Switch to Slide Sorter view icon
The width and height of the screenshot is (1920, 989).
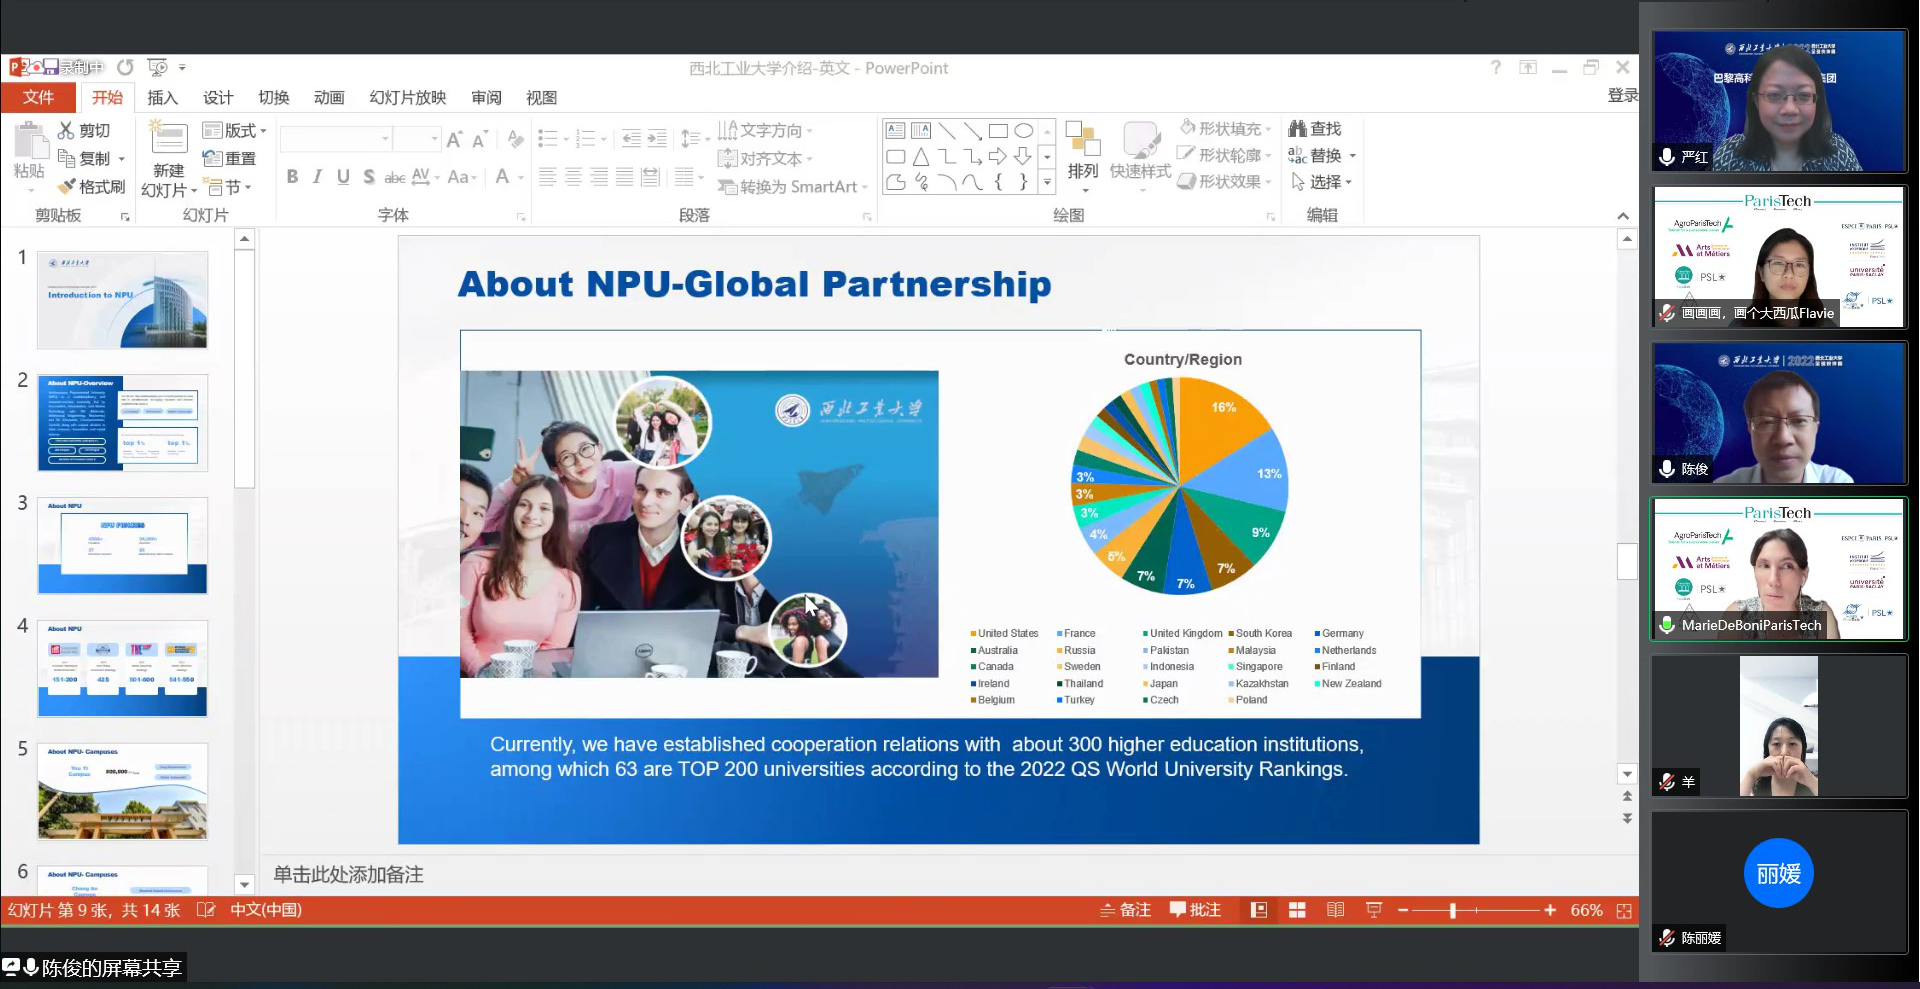(x=1297, y=910)
